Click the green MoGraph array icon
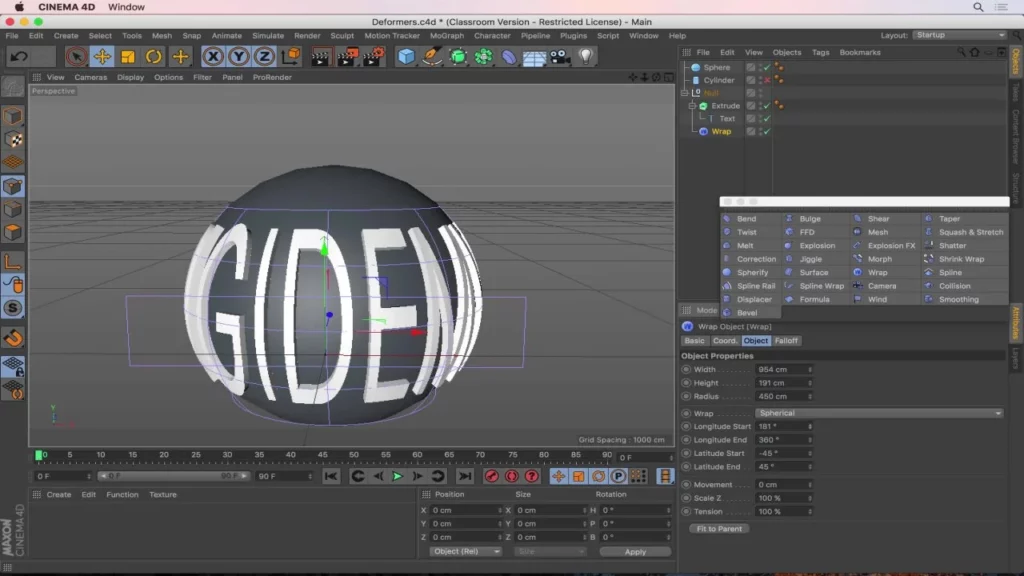 click(483, 57)
